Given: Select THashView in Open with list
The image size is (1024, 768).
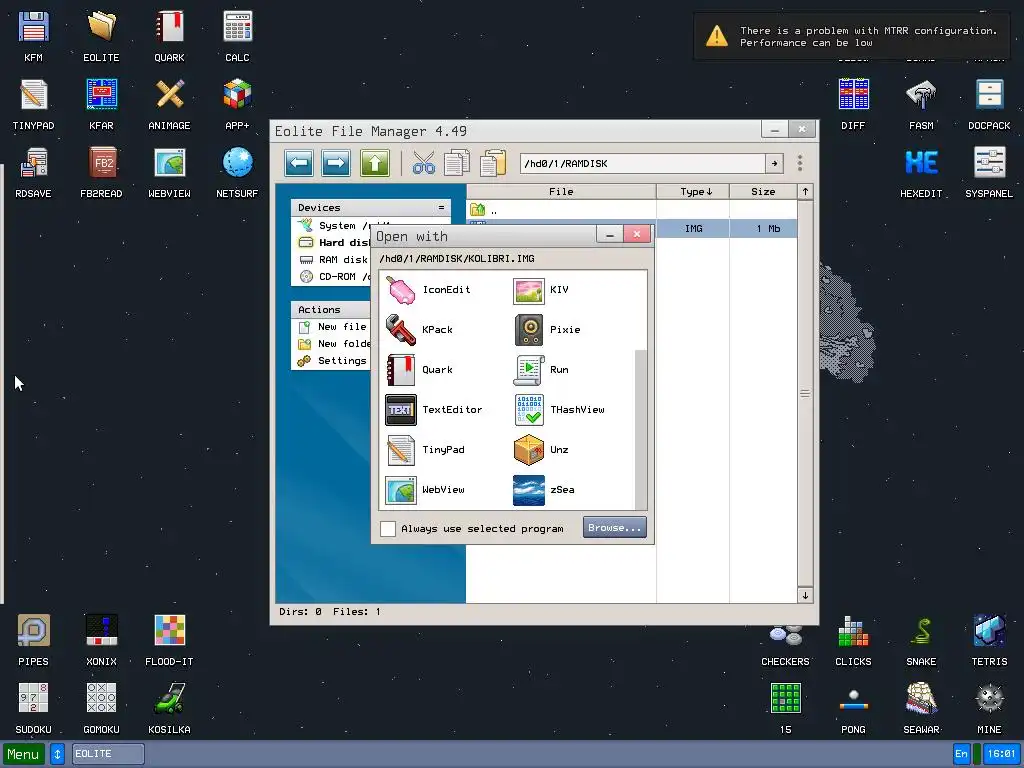Looking at the screenshot, I should tap(559, 409).
